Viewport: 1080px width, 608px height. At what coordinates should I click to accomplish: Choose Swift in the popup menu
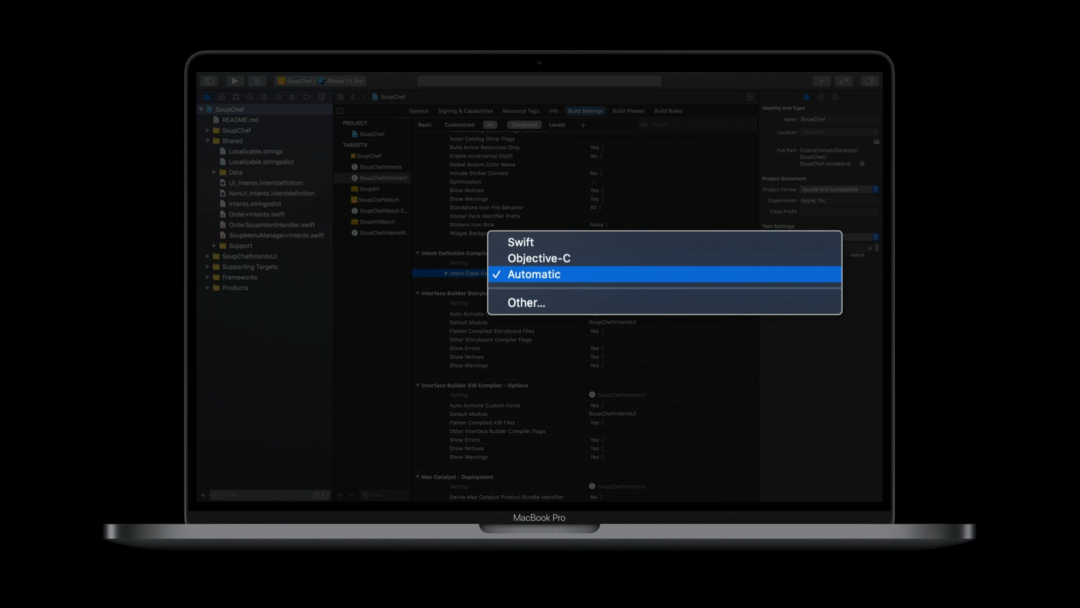pyautogui.click(x=664, y=242)
